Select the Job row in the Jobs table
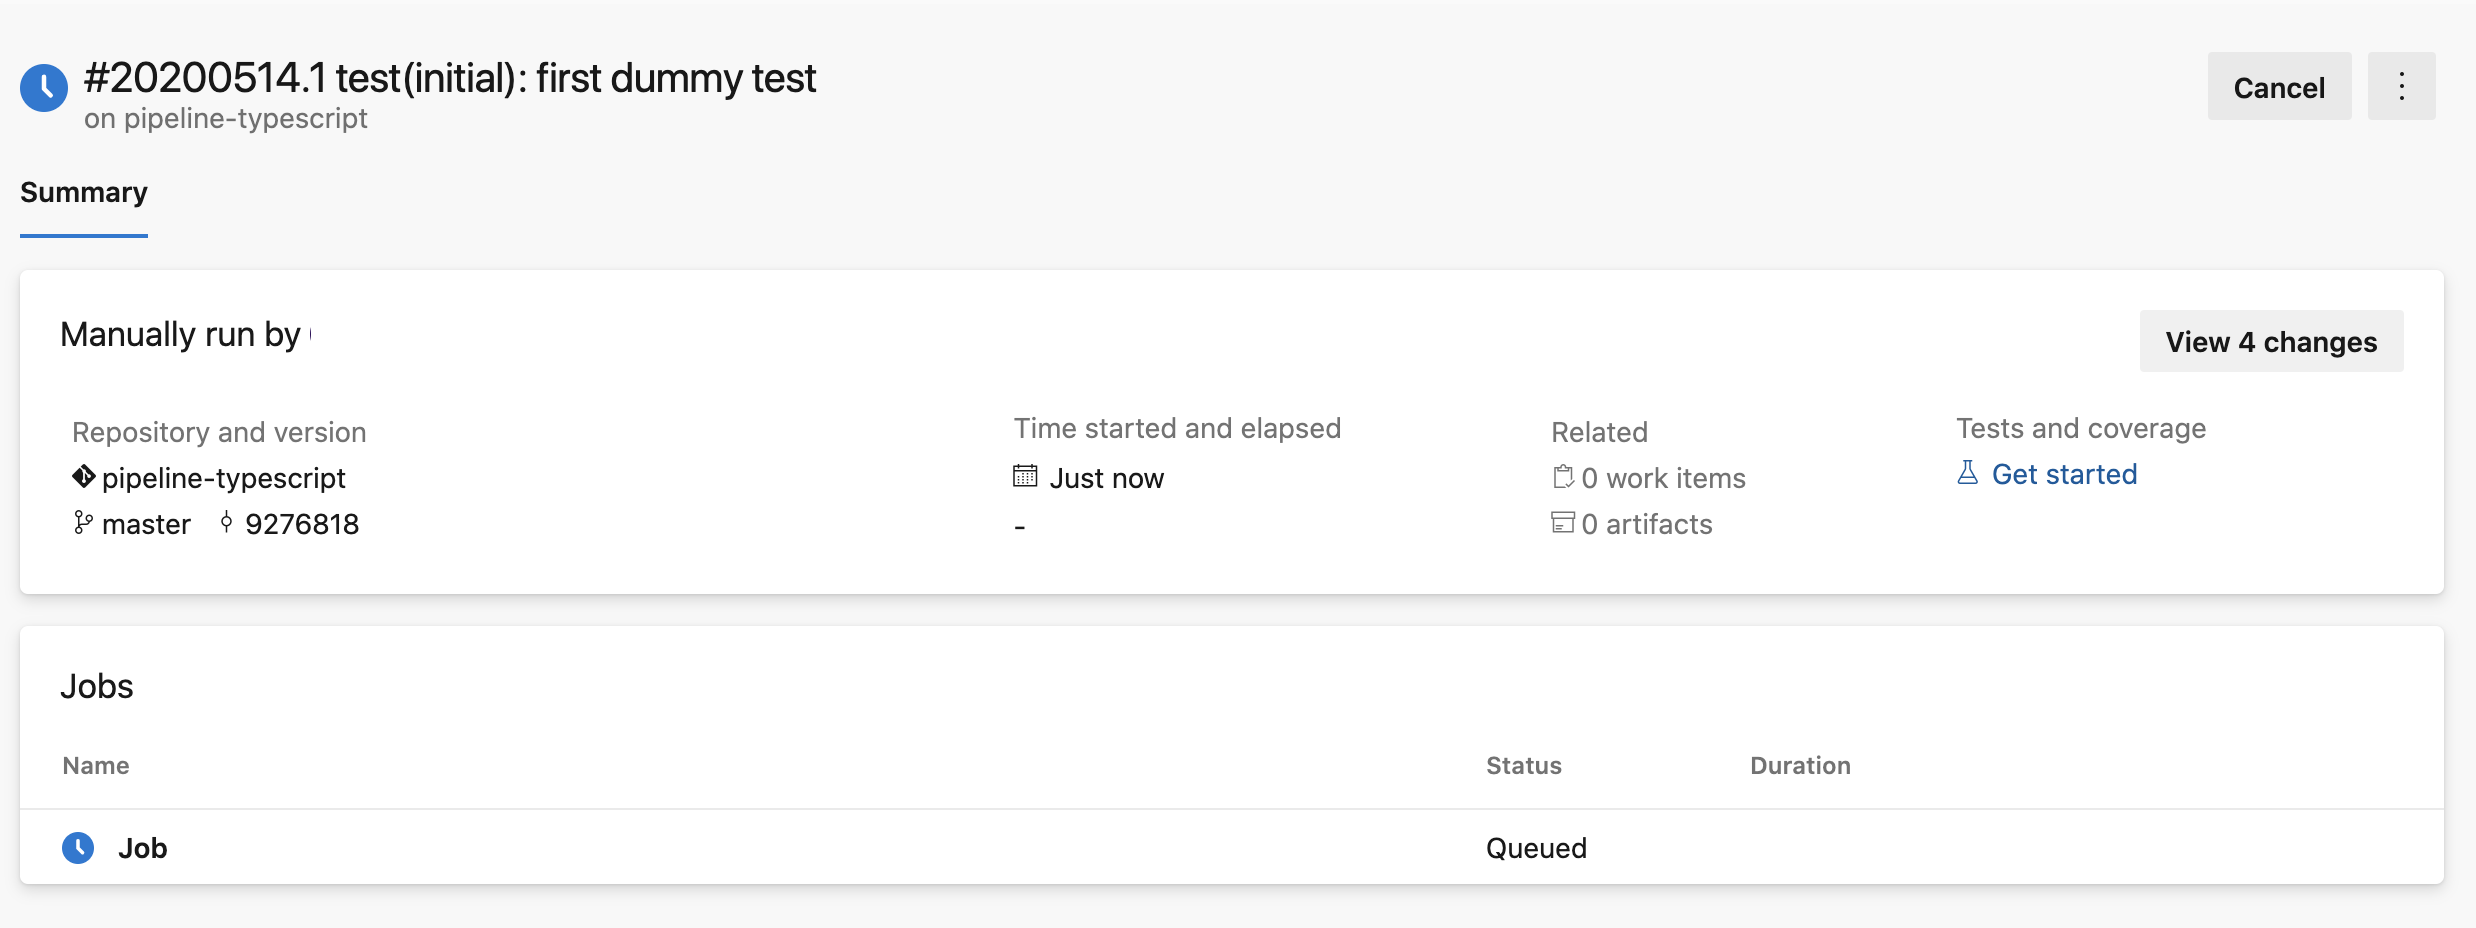This screenshot has width=2476, height=928. [x=145, y=847]
